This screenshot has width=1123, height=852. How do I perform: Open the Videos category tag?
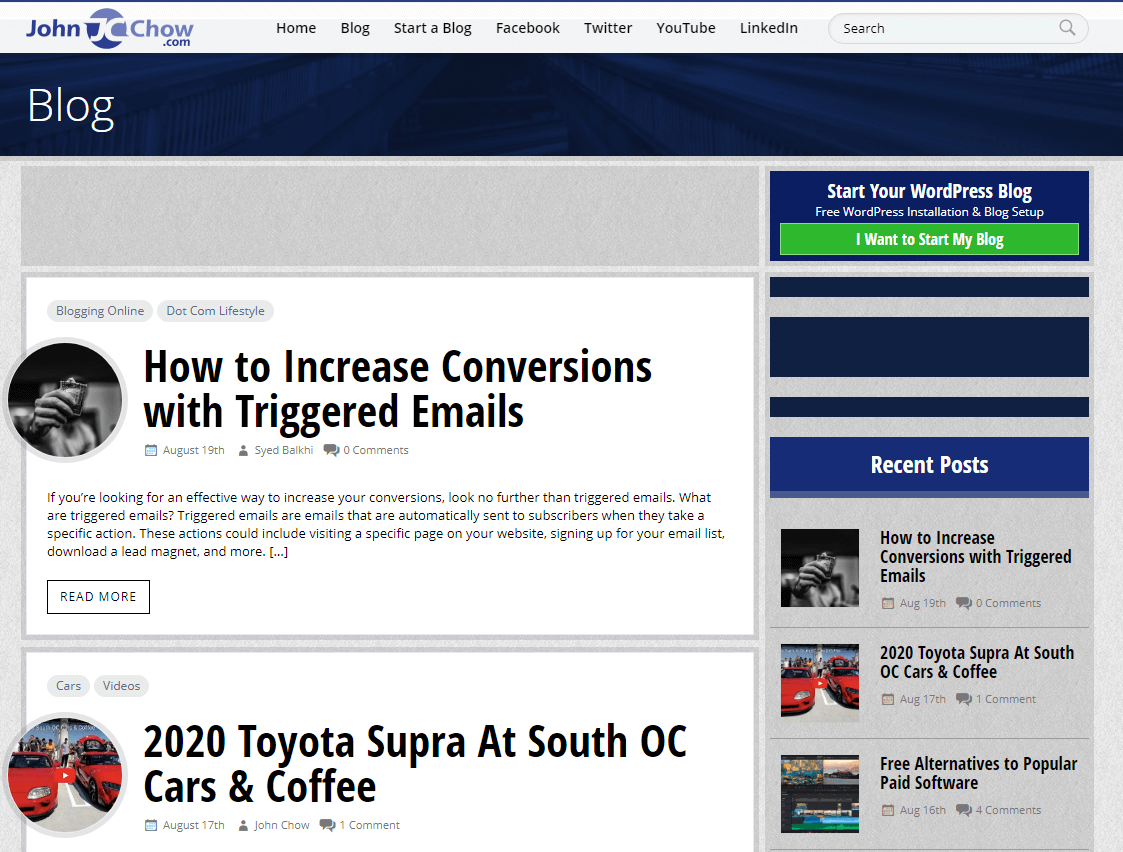click(121, 686)
